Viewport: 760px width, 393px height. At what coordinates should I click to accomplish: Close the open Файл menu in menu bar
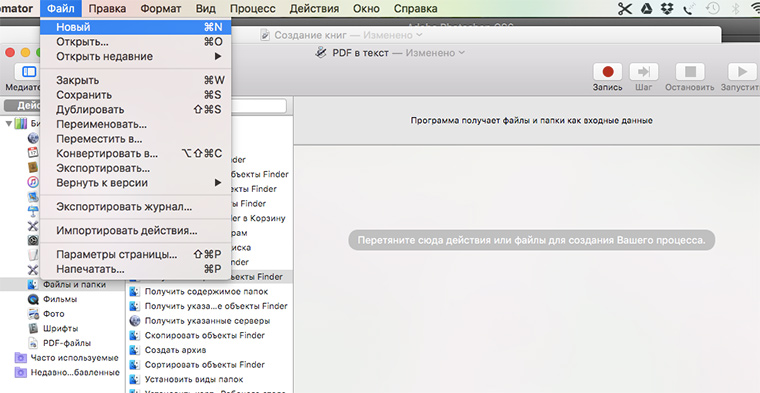pos(61,8)
